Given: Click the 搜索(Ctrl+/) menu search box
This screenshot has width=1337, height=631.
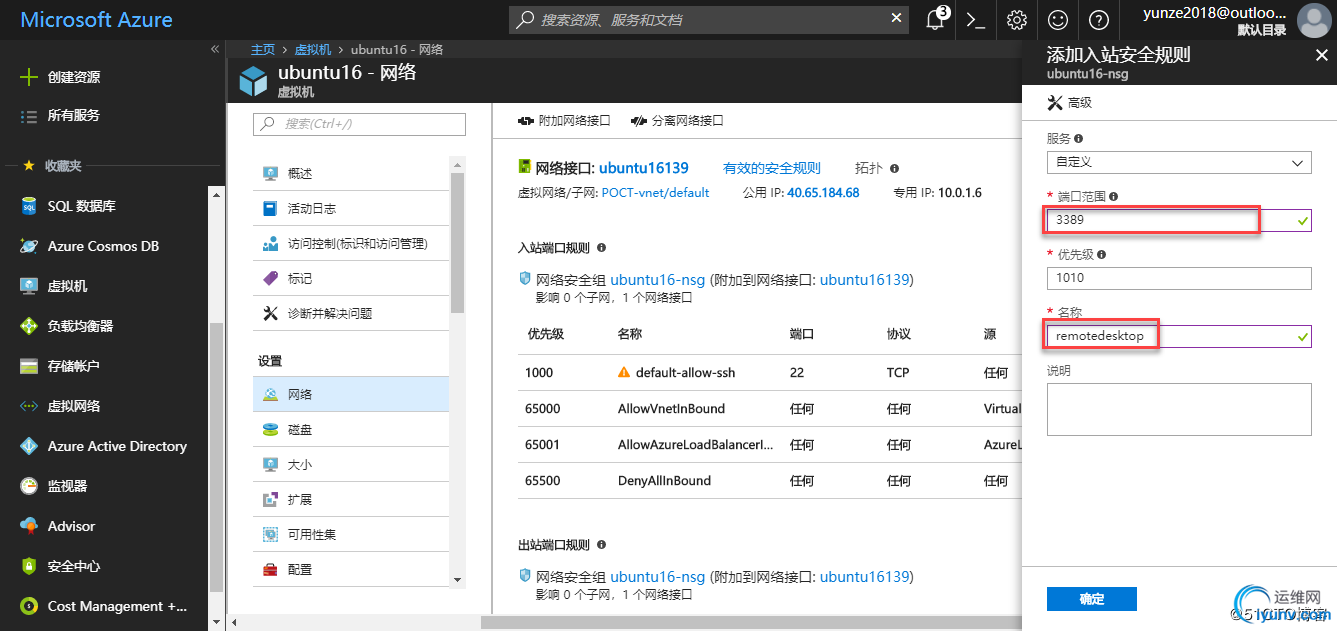Looking at the screenshot, I should click(x=360, y=124).
